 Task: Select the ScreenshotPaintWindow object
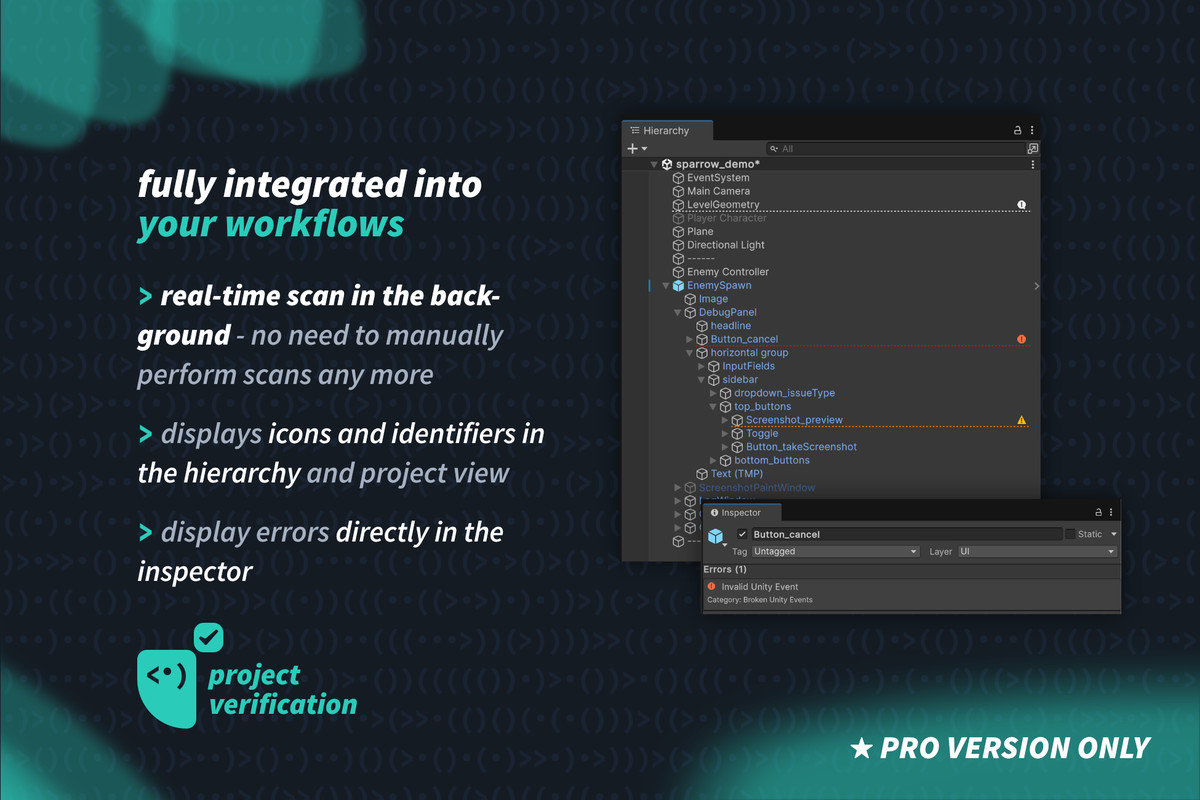(756, 488)
